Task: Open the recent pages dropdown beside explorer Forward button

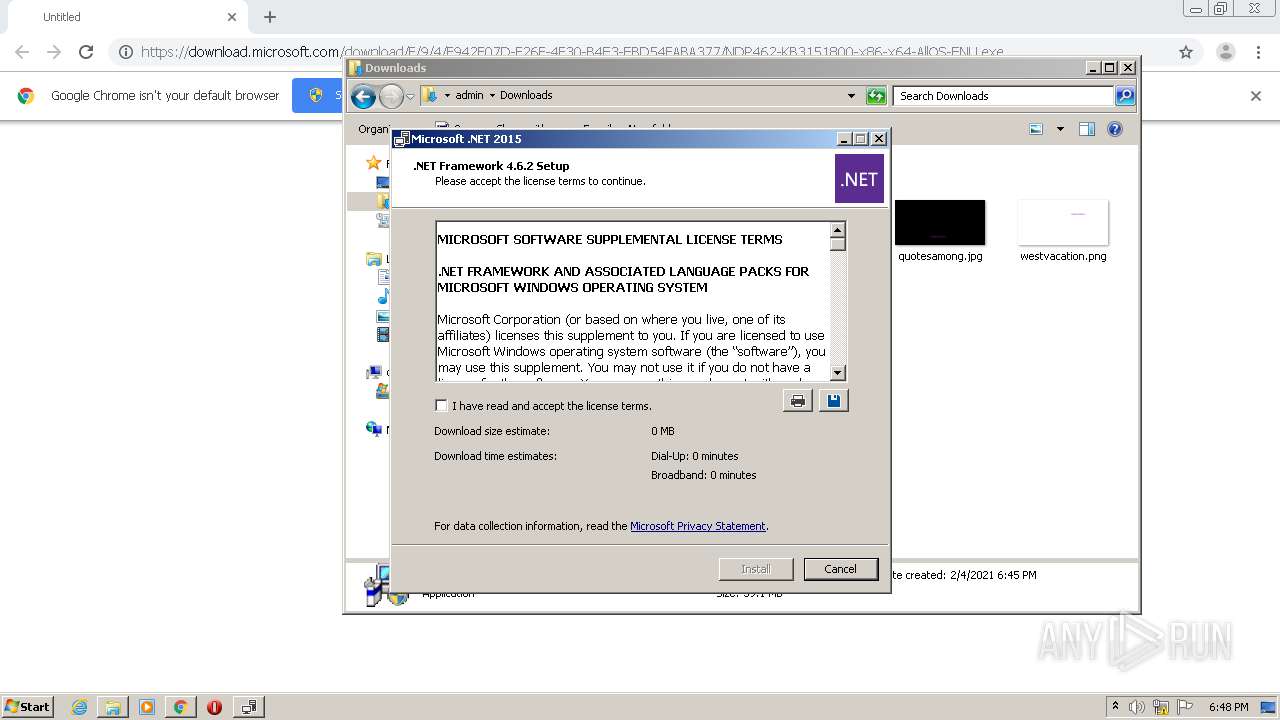Action: (410, 97)
